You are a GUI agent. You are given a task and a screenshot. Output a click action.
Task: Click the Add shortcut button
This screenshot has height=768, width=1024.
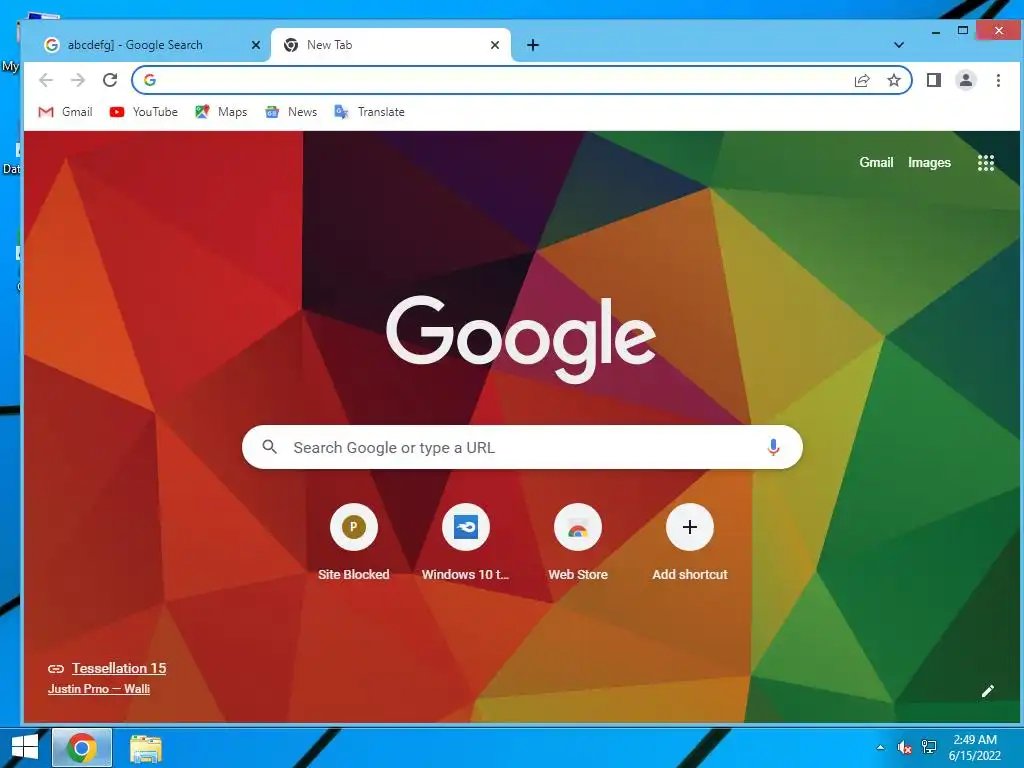[690, 542]
